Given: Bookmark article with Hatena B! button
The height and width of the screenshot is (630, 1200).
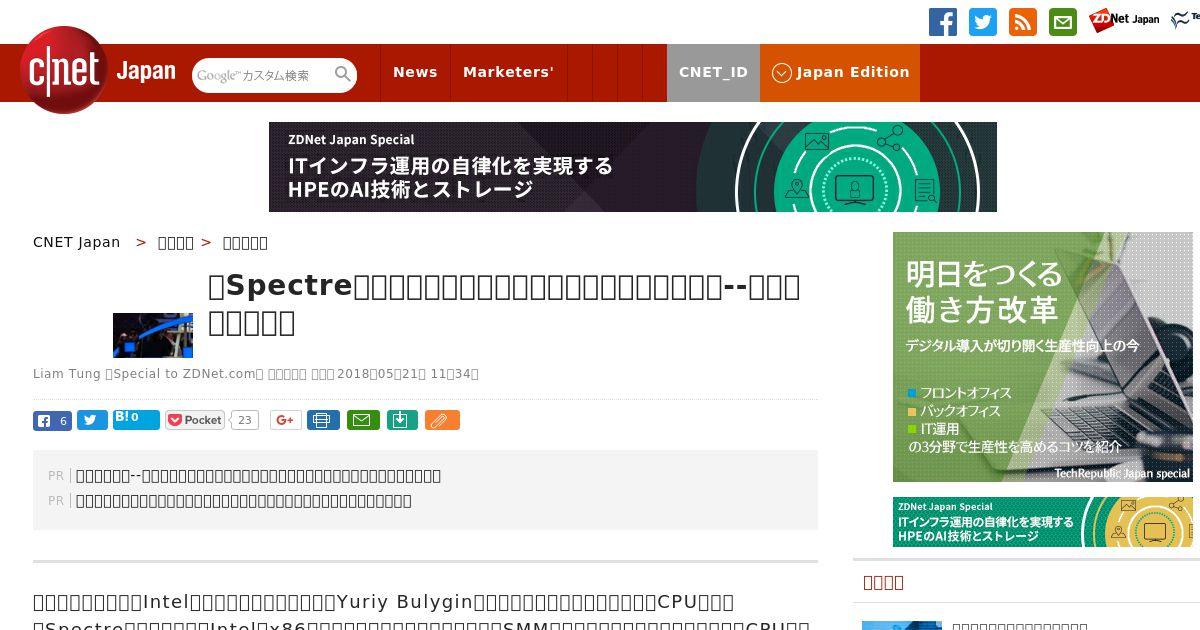Looking at the screenshot, I should pos(136,419).
